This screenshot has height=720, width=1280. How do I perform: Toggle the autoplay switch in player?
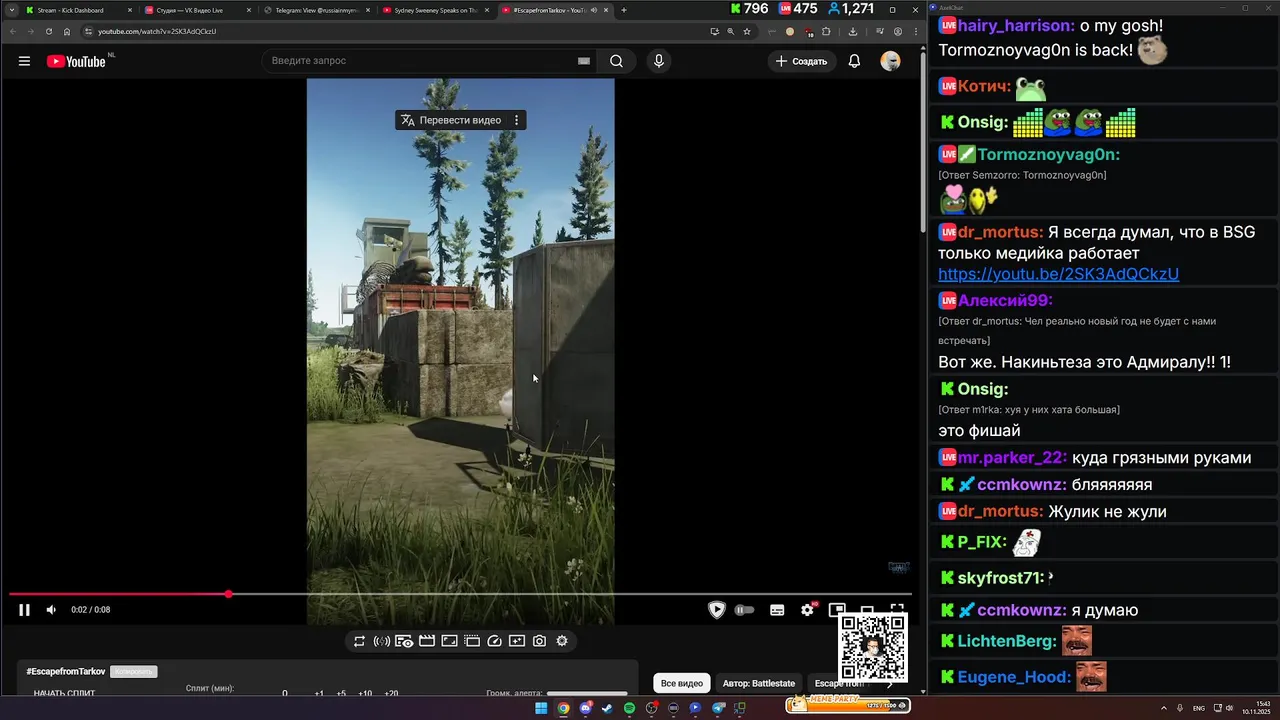744,610
